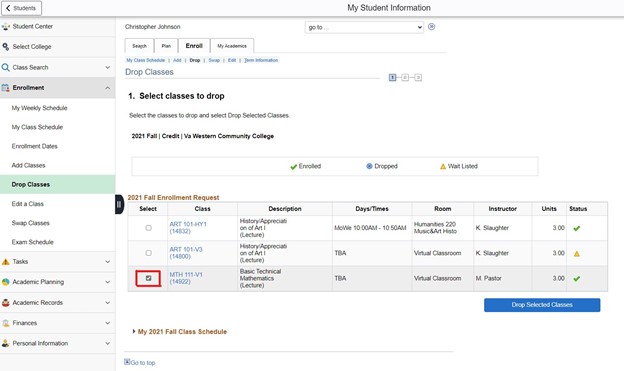Open Enrollment Dates menu item
This screenshot has height=371, width=624.
pos(35,146)
